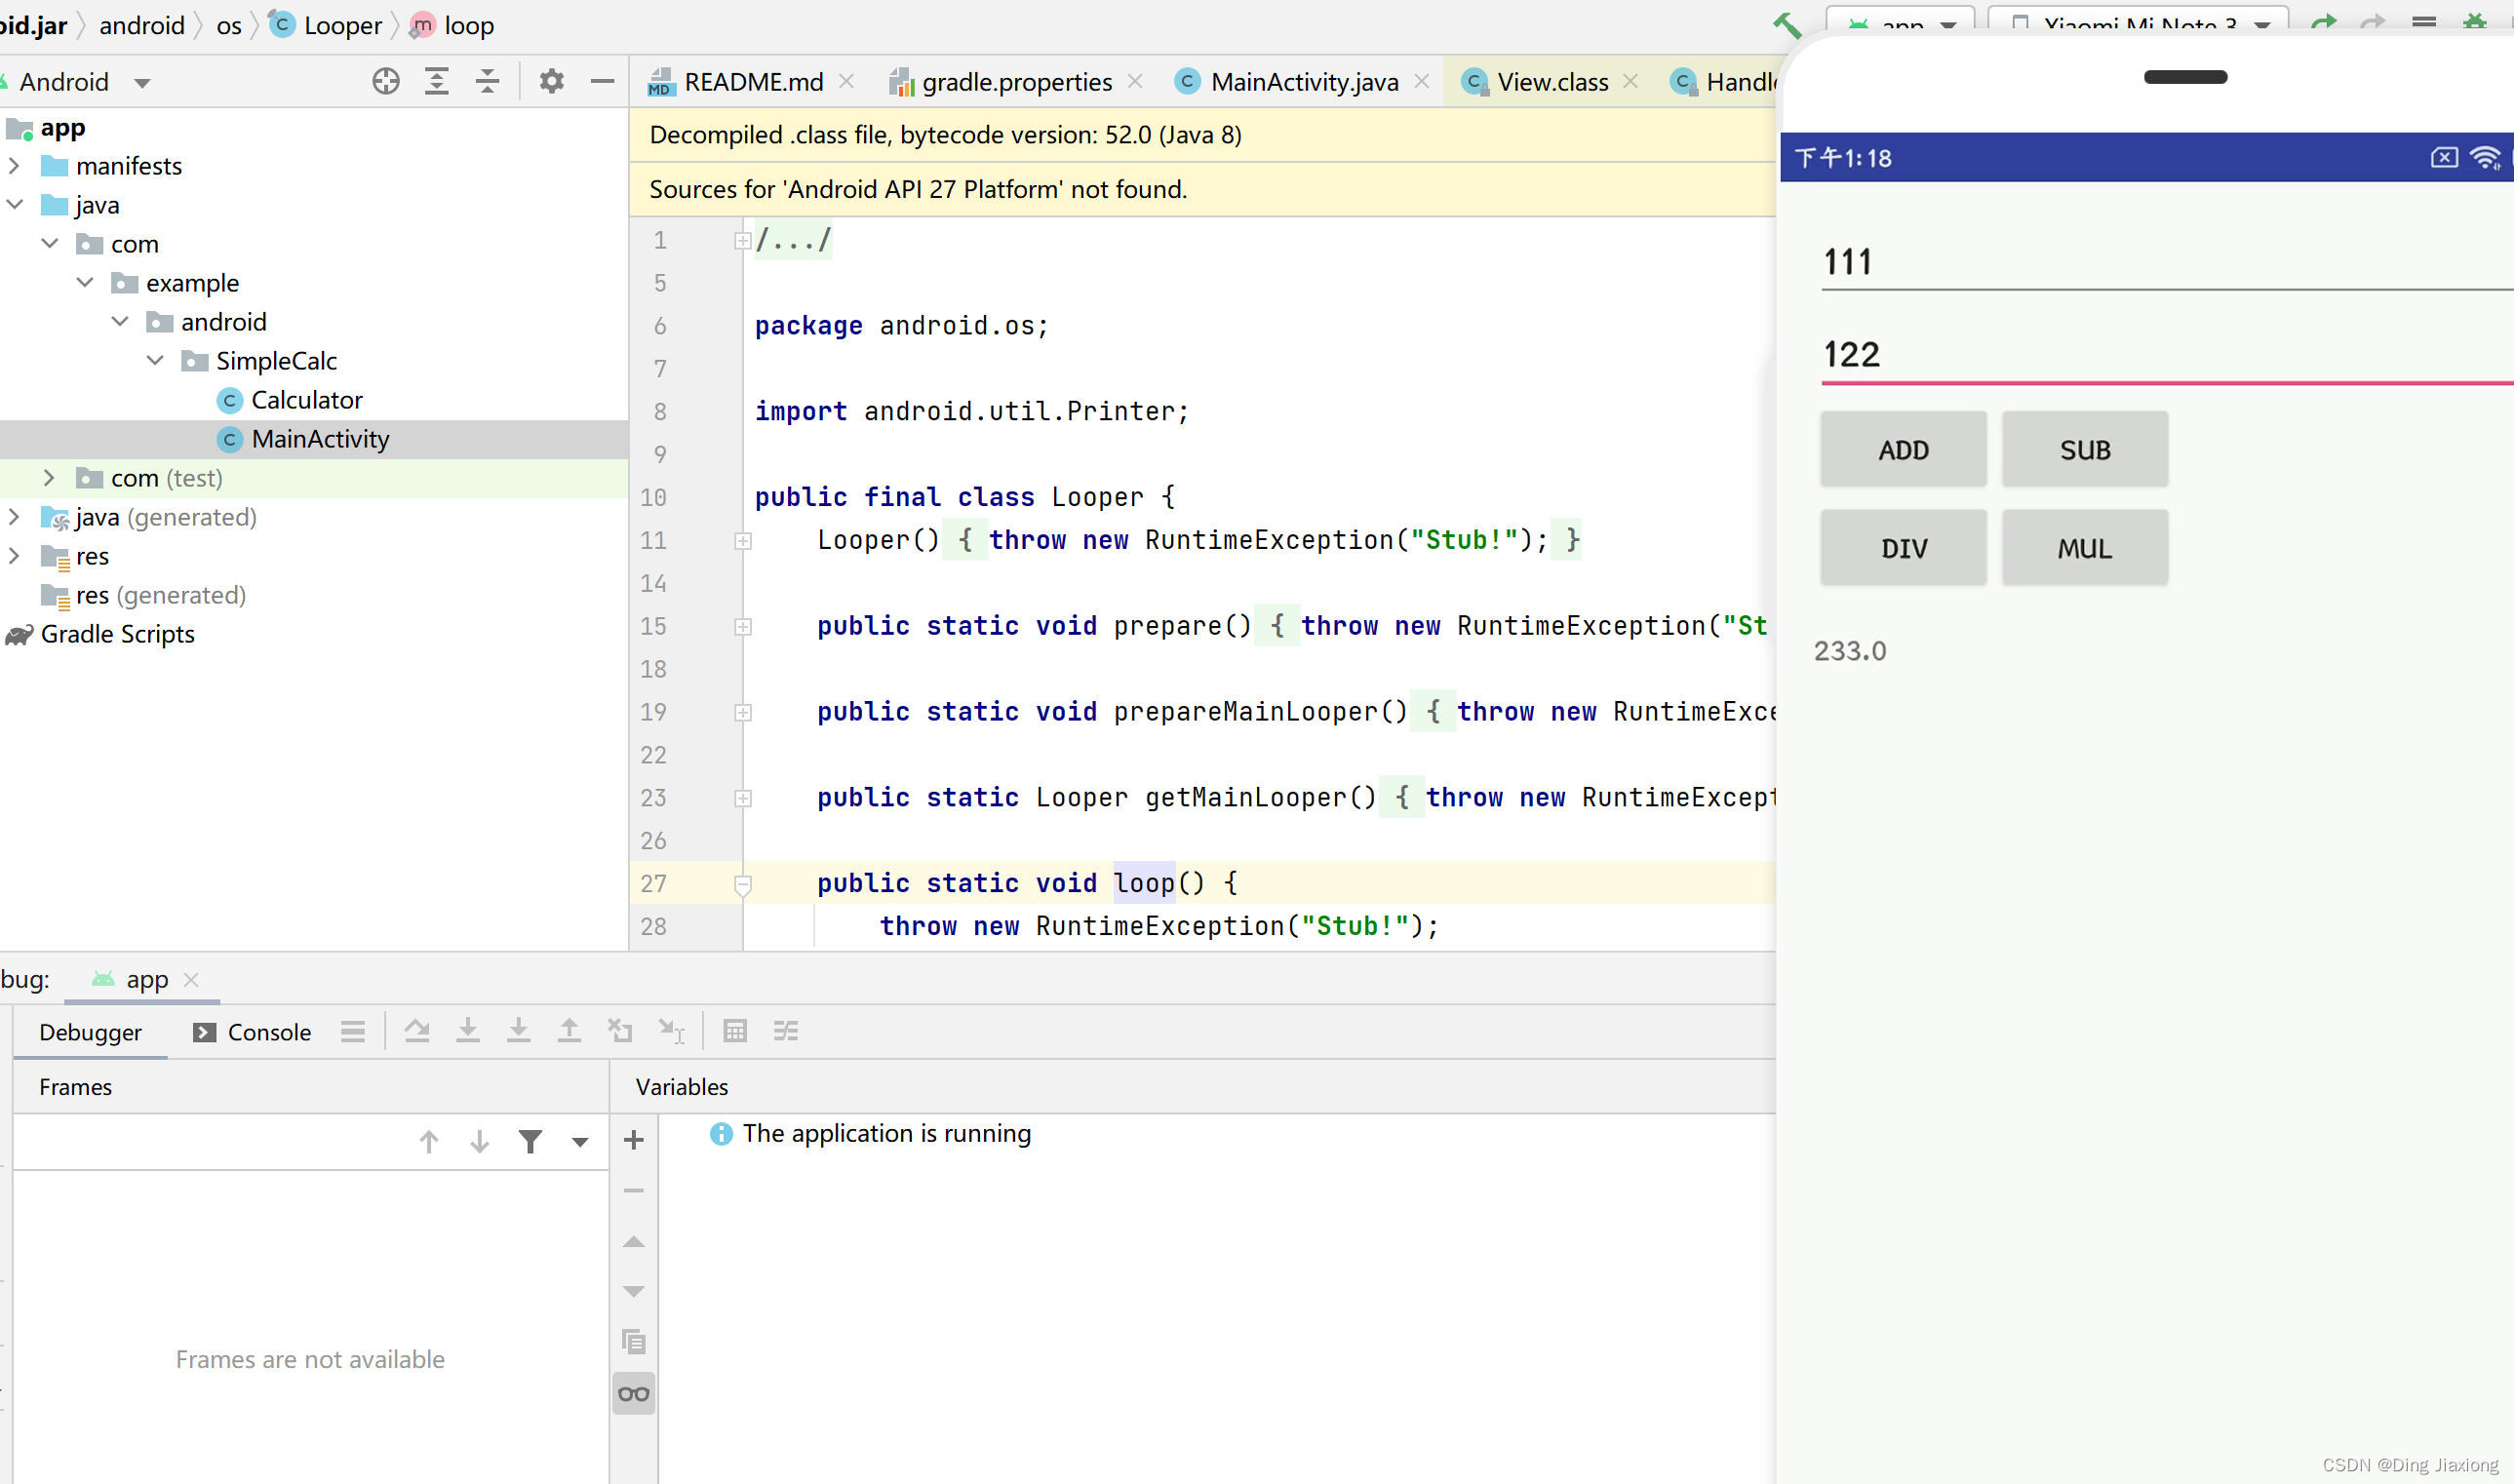Click the frames filter funnel icon

pos(530,1141)
